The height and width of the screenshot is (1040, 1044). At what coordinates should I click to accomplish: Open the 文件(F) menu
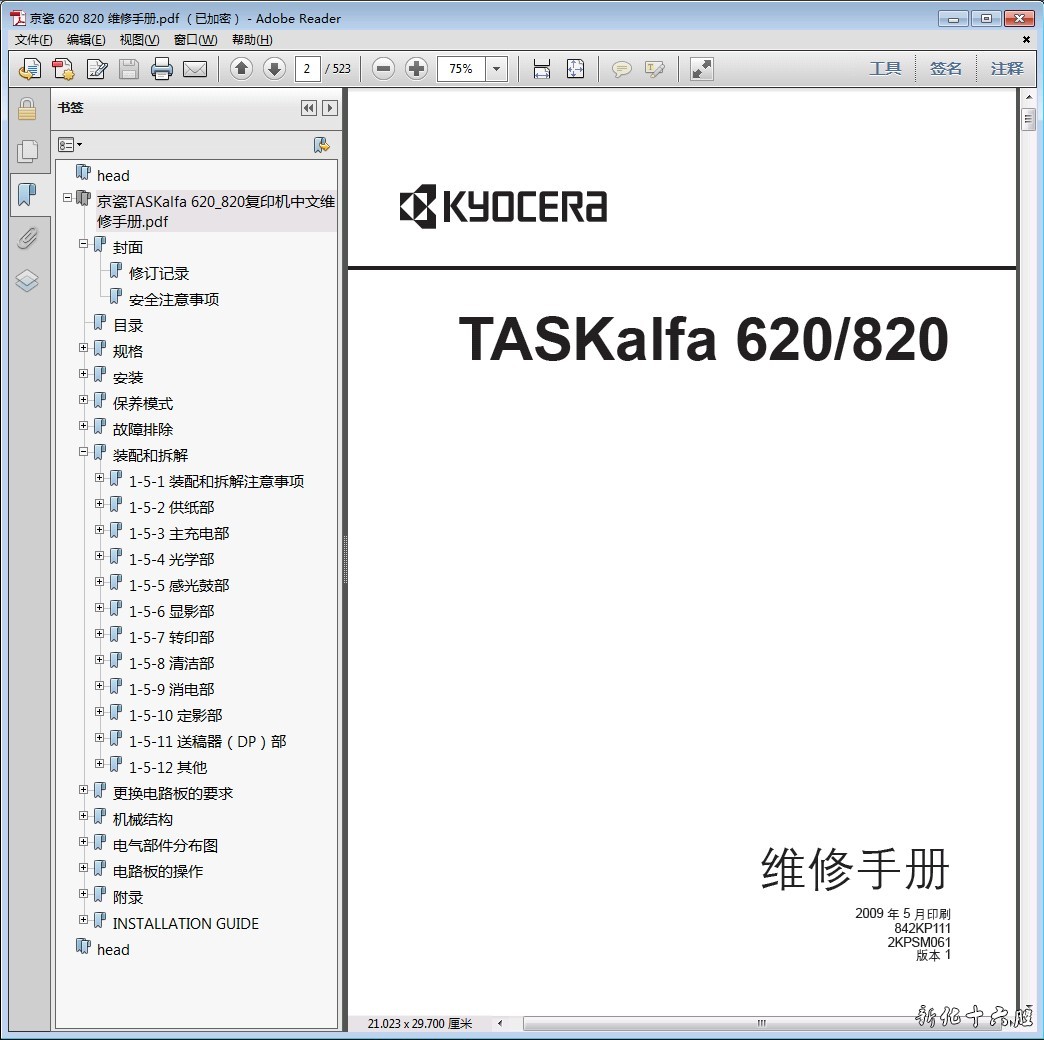click(x=33, y=40)
